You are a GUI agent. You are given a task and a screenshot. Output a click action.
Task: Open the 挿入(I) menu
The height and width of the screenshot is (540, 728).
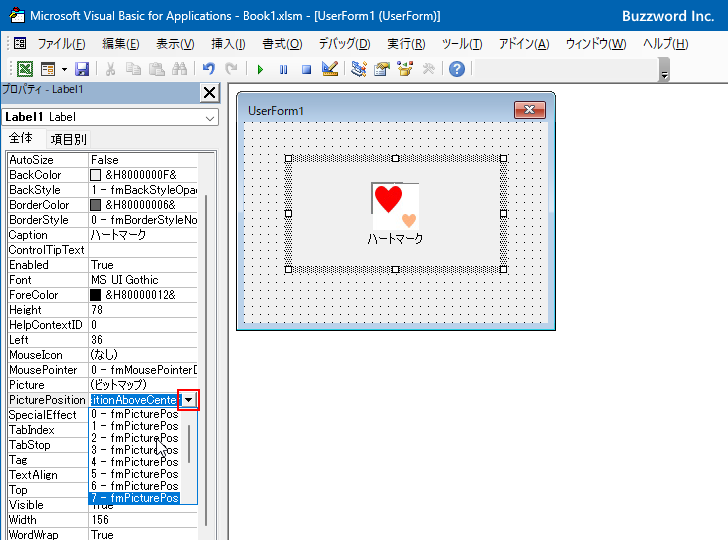(x=228, y=44)
